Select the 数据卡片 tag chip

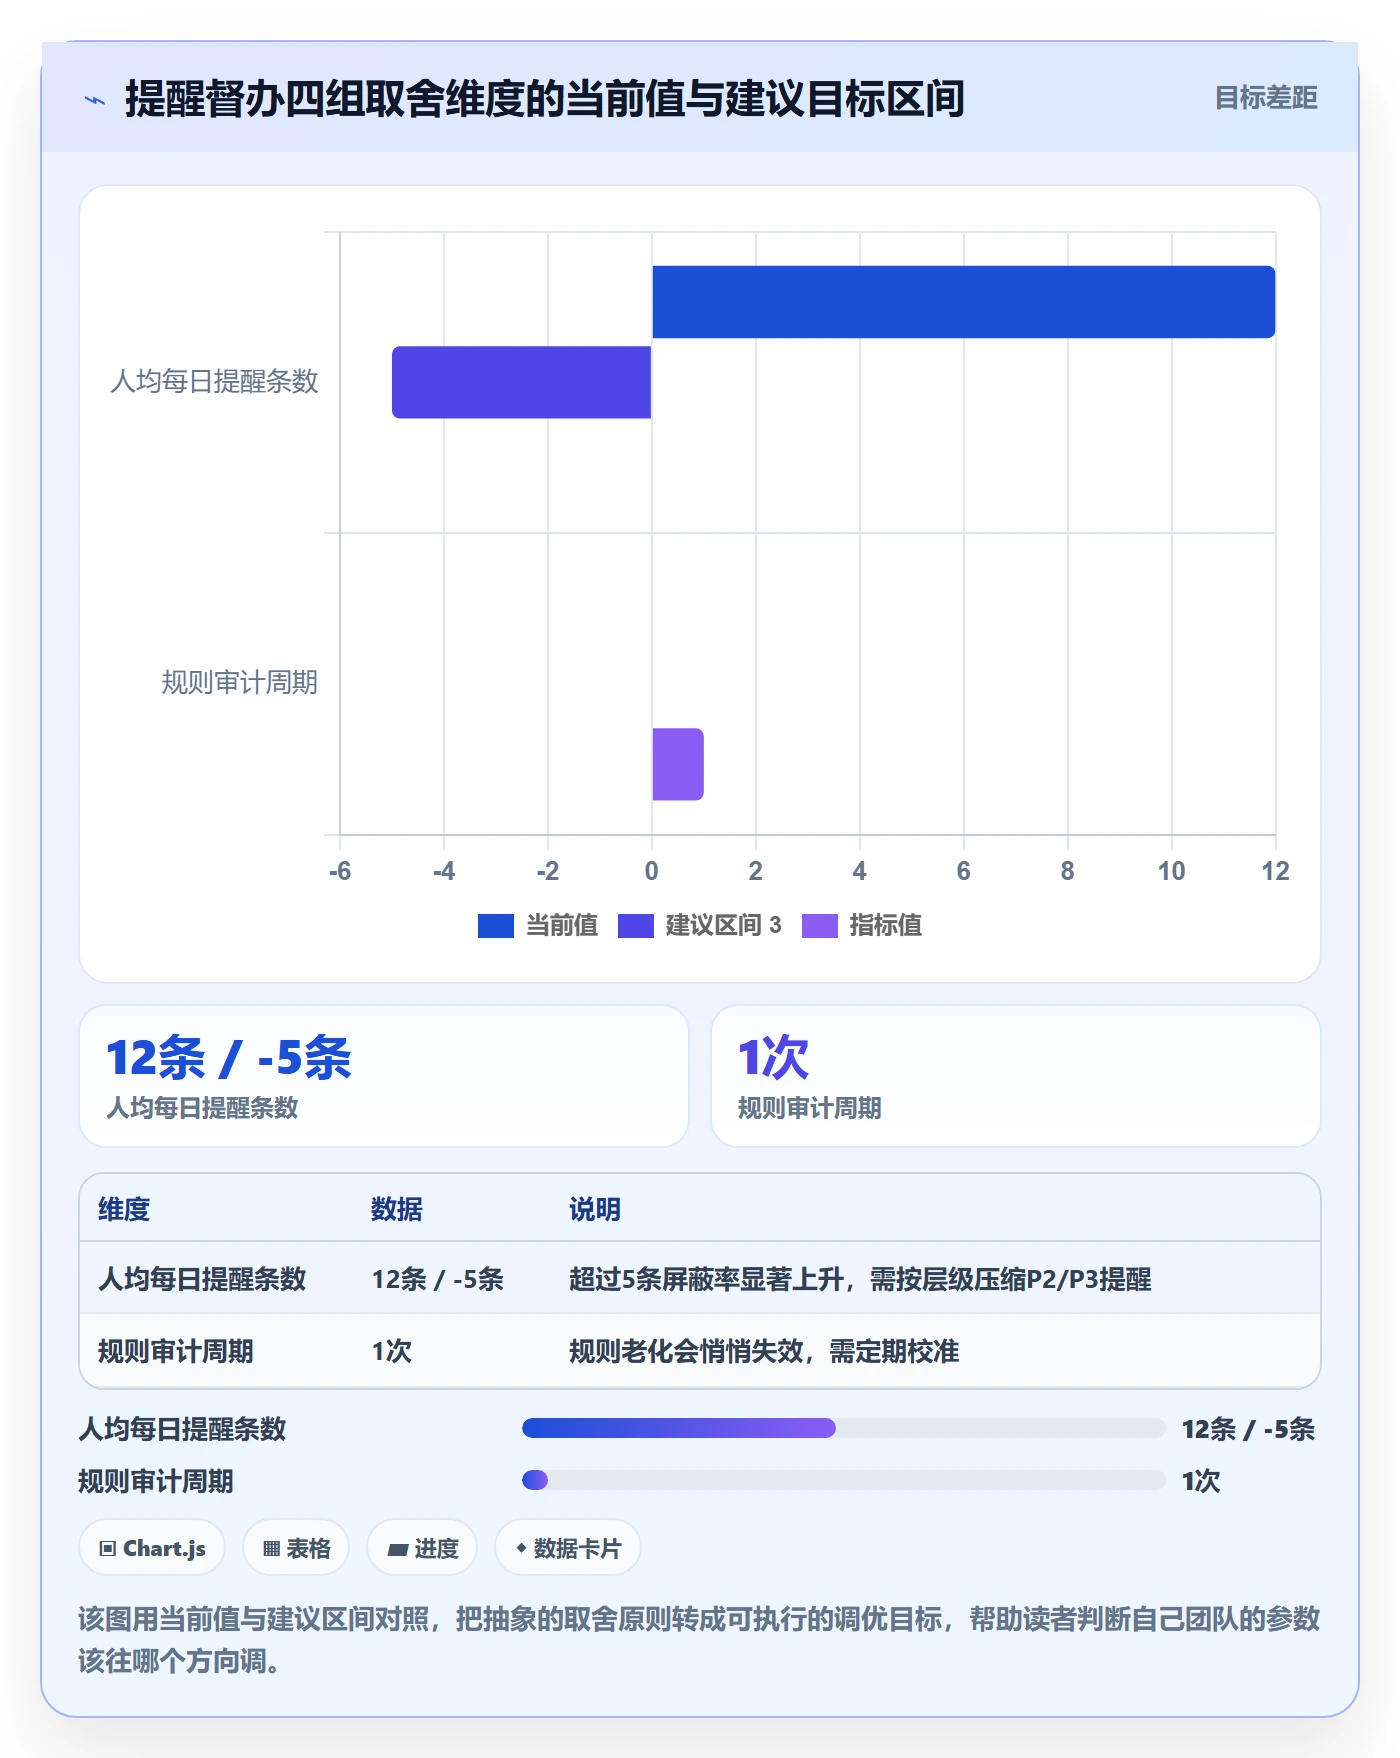(568, 1548)
